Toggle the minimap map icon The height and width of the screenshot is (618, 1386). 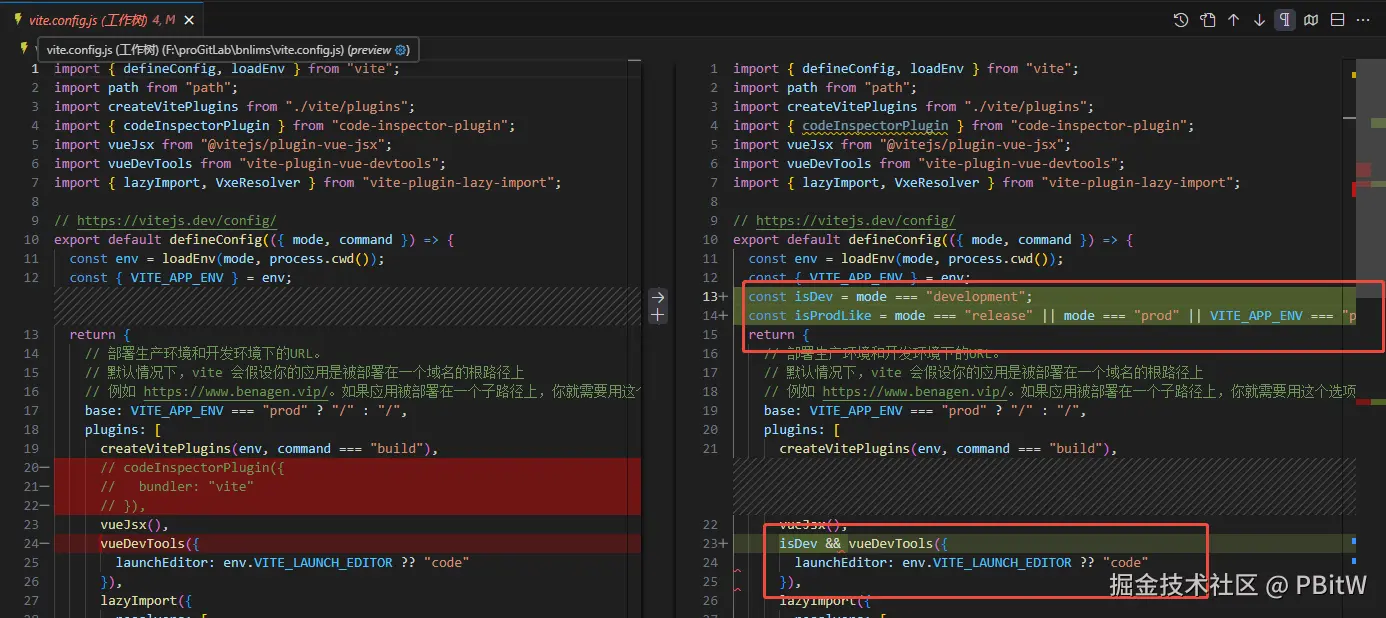[x=1311, y=20]
